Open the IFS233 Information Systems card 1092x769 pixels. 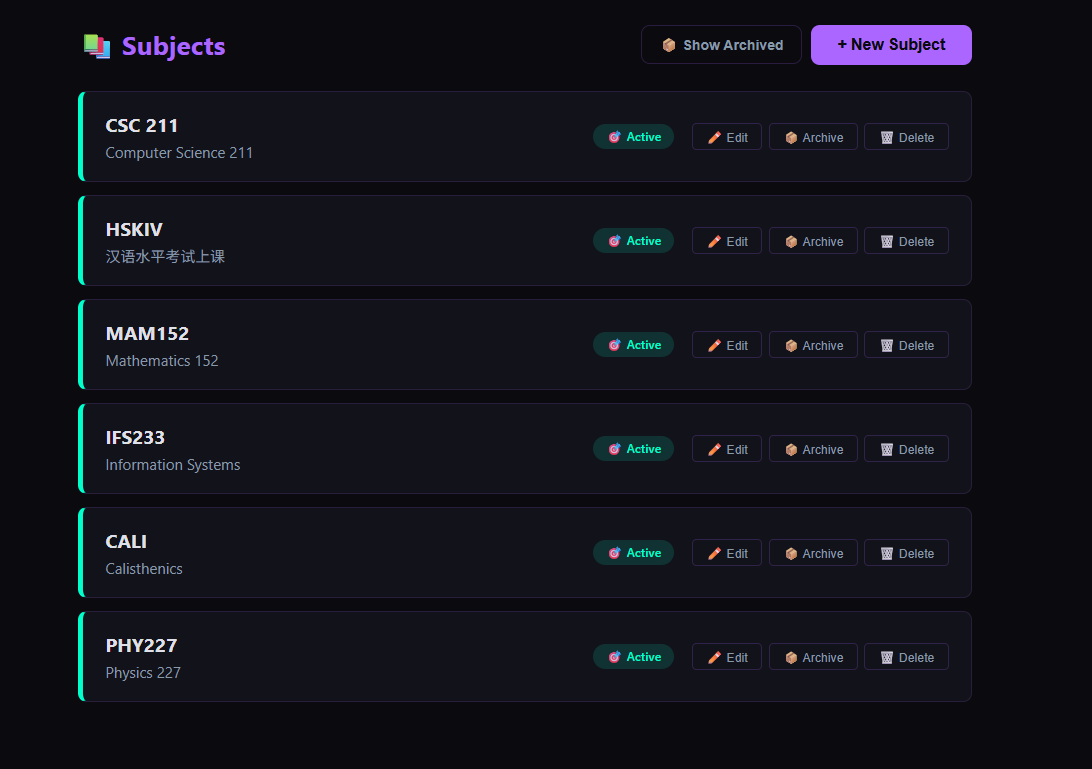click(524, 449)
